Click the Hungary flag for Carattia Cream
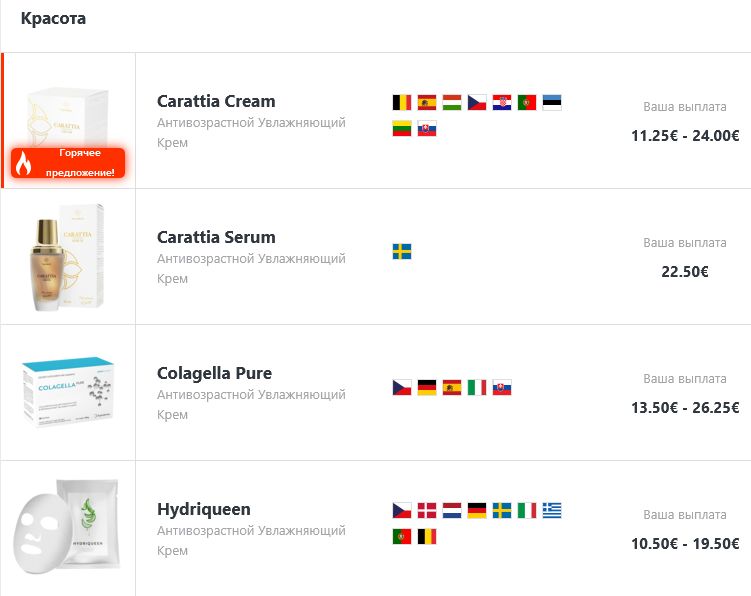The width and height of the screenshot is (751, 596). pyautogui.click(x=452, y=102)
